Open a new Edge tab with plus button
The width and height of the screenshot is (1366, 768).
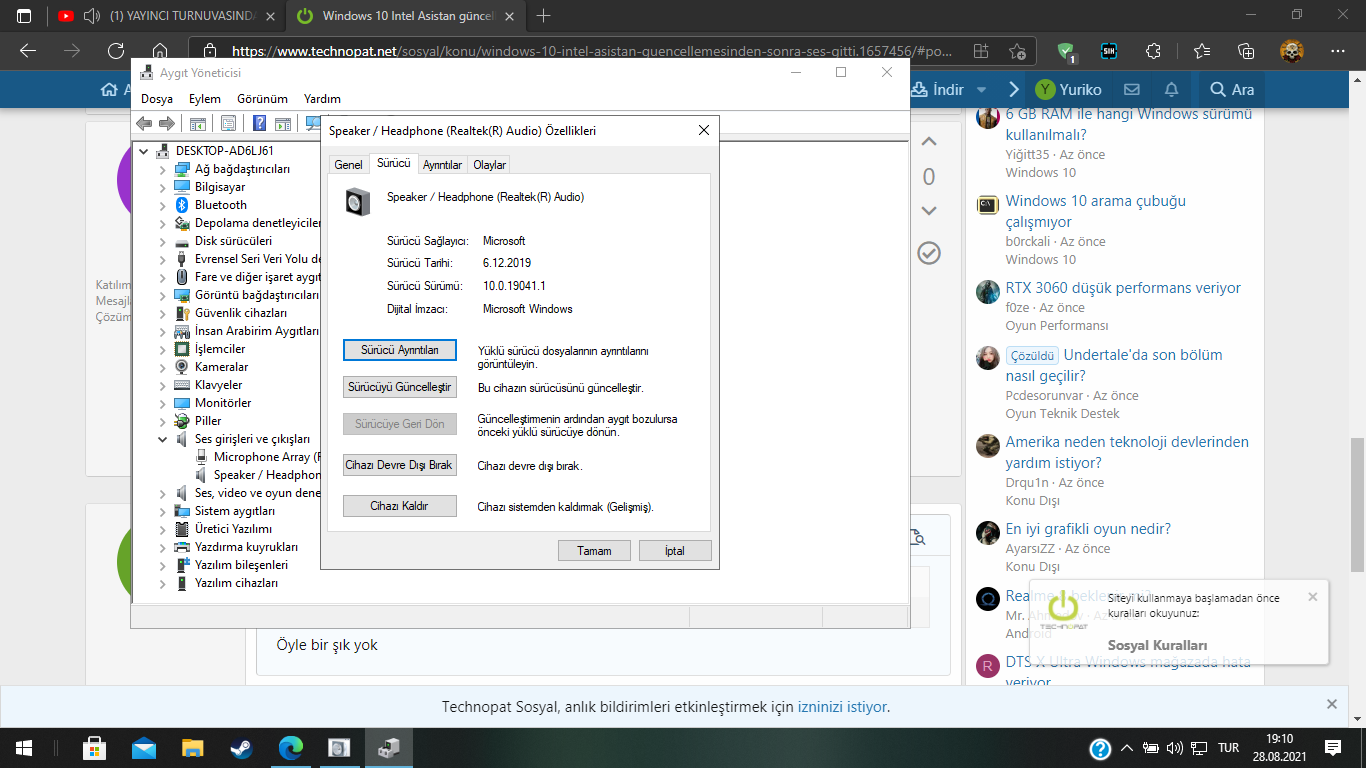[544, 16]
